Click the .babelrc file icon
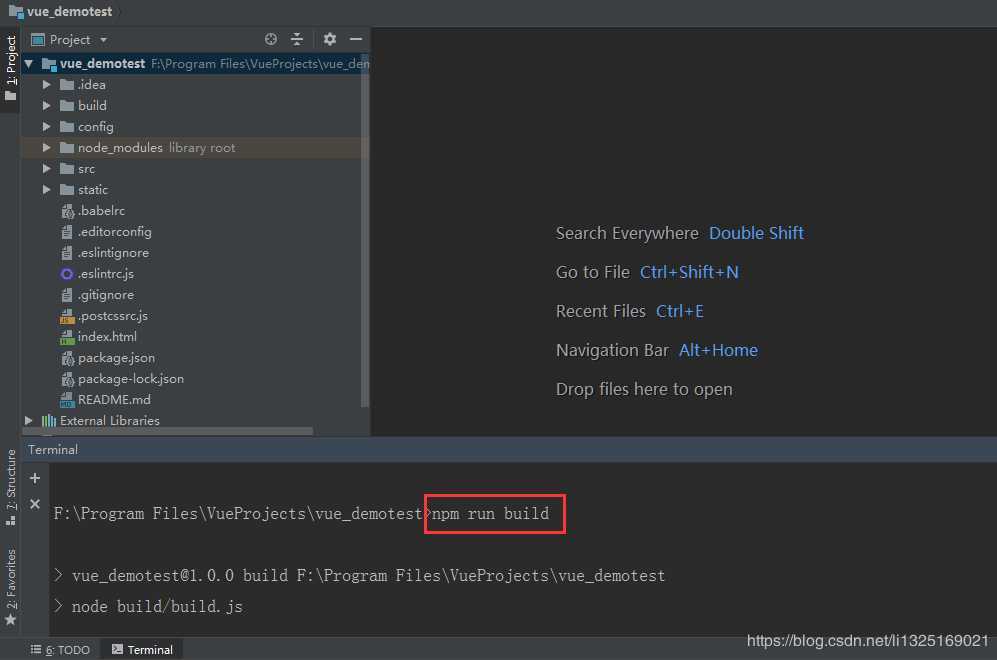 click(67, 211)
